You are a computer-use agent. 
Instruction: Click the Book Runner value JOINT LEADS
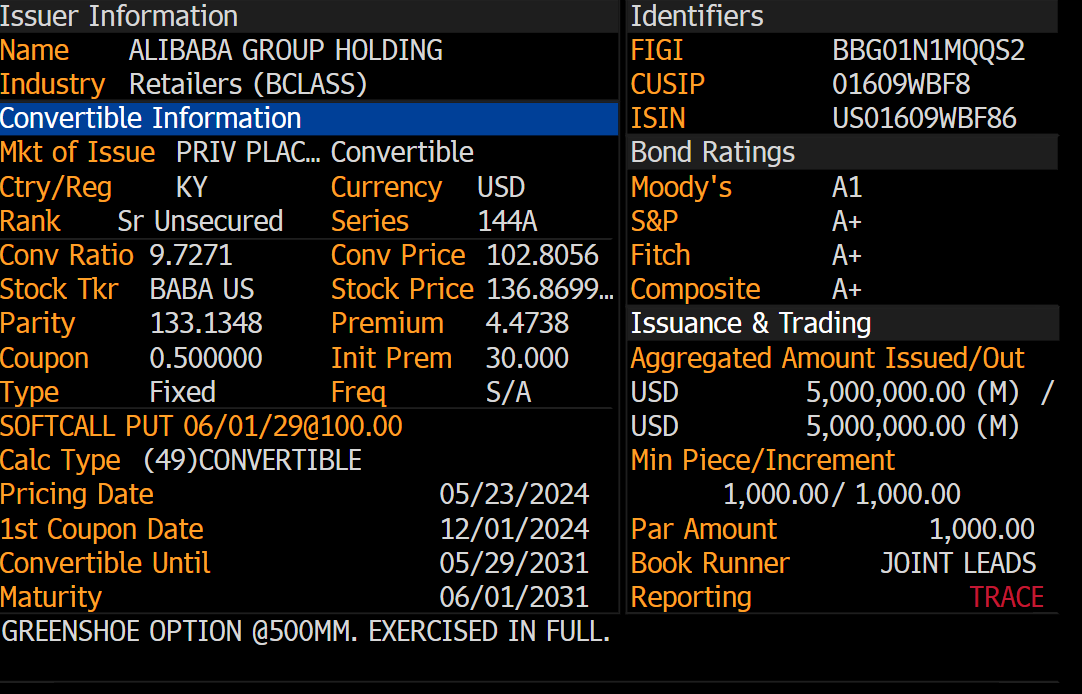958,563
